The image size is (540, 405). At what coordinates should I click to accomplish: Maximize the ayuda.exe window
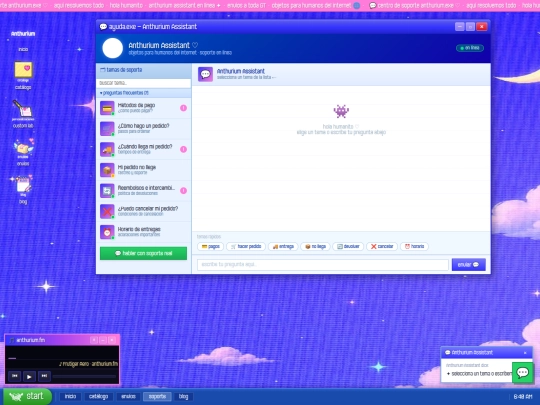[470, 27]
